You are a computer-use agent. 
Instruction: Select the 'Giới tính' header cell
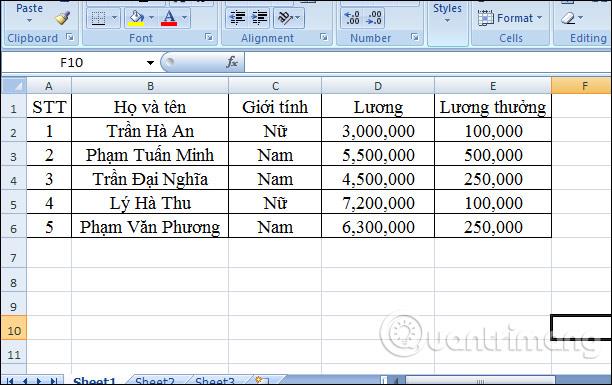point(275,106)
